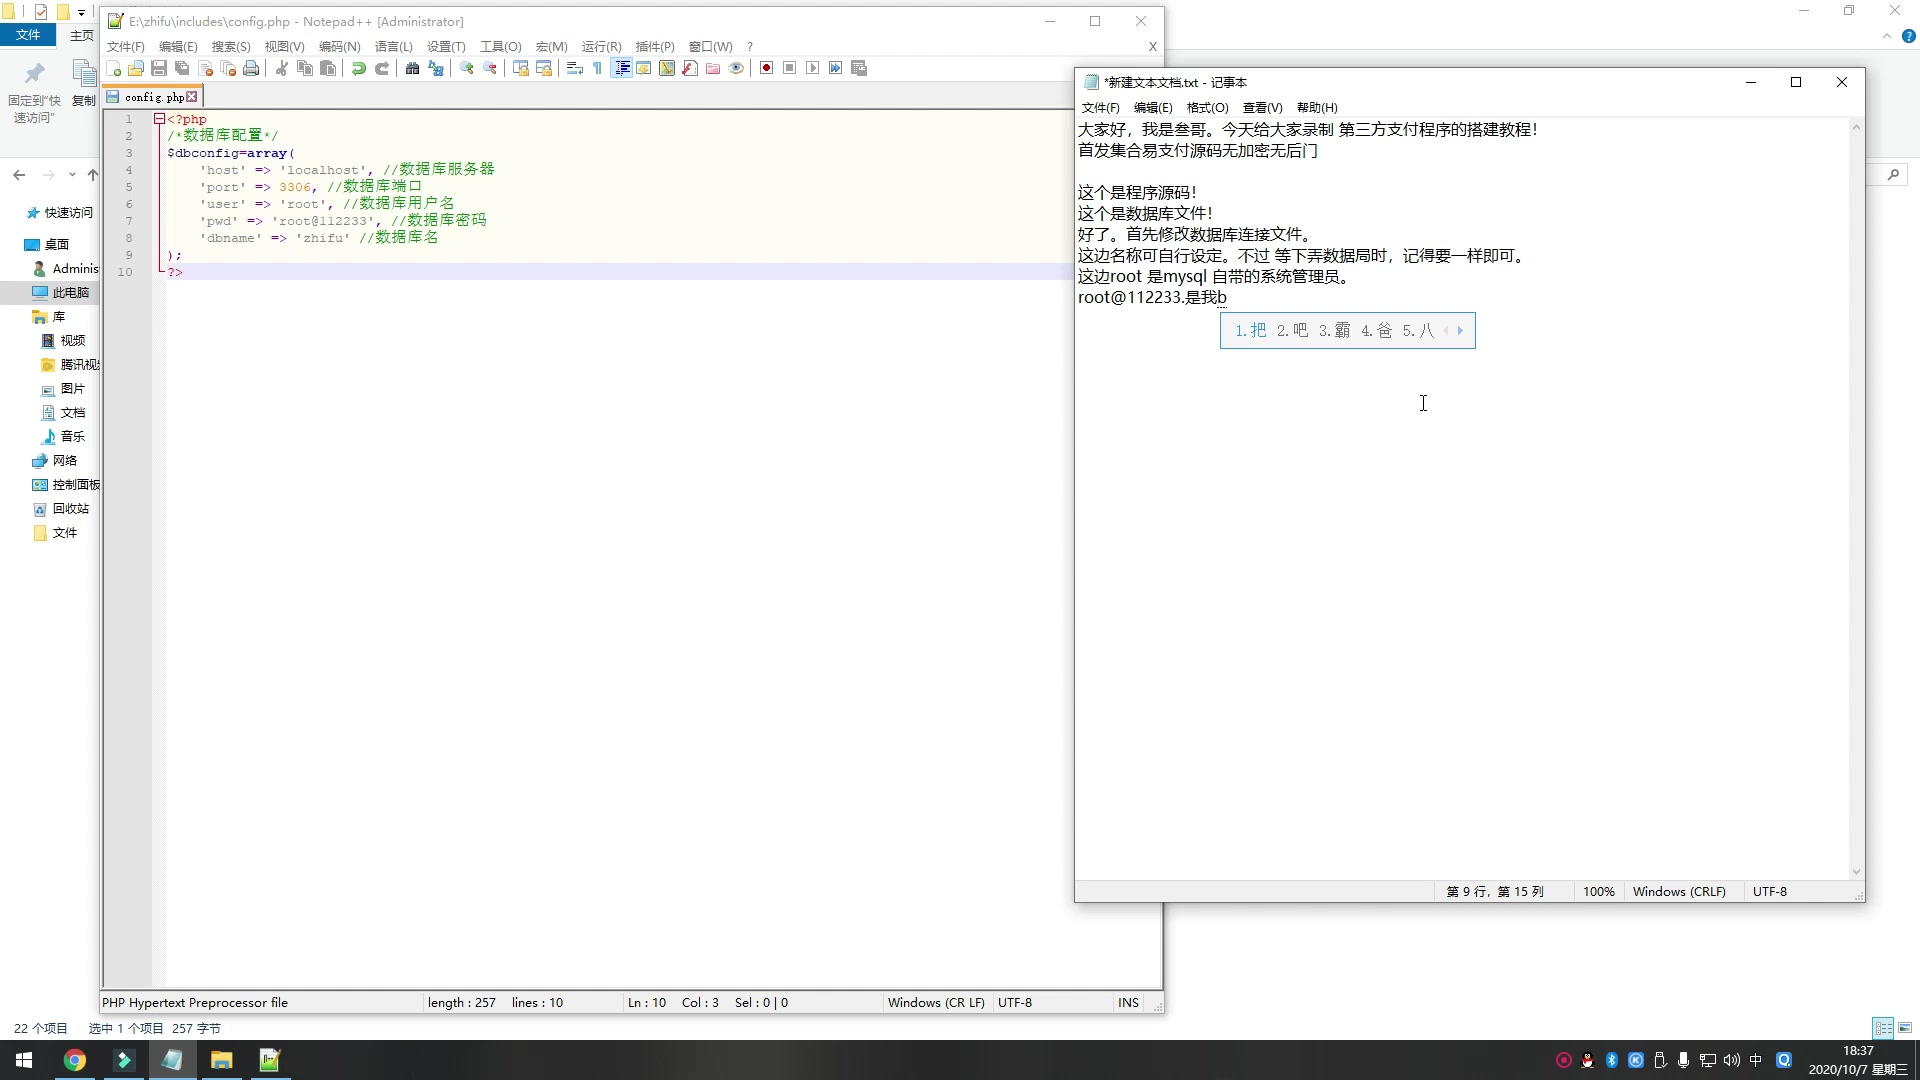Click taskbar File Explorer icon
The height and width of the screenshot is (1080, 1920).
[x=221, y=1060]
